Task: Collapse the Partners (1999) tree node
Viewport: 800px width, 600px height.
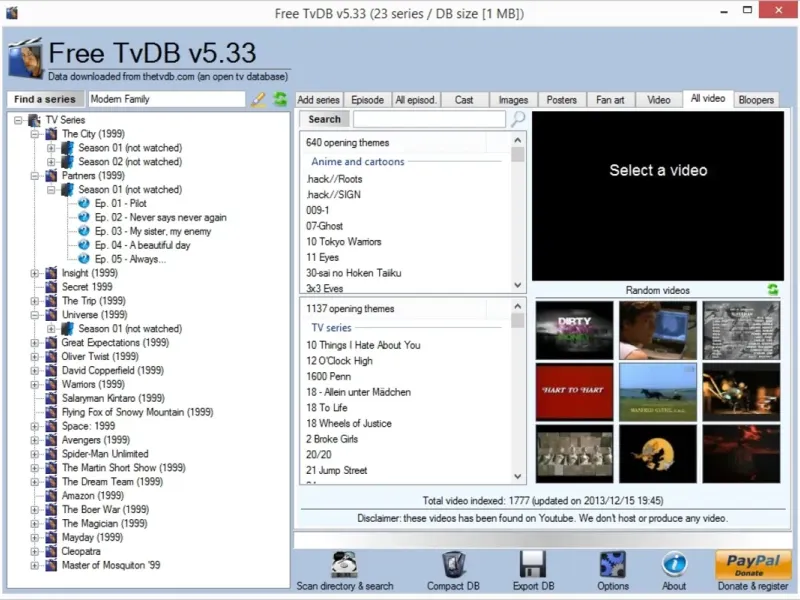Action: click(36, 176)
